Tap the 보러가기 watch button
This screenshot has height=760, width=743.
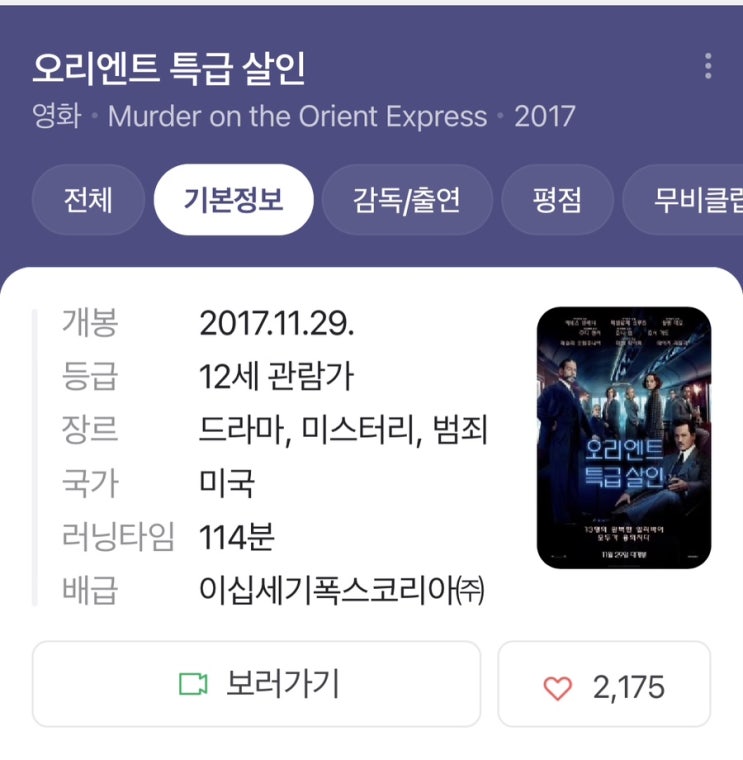(x=256, y=684)
